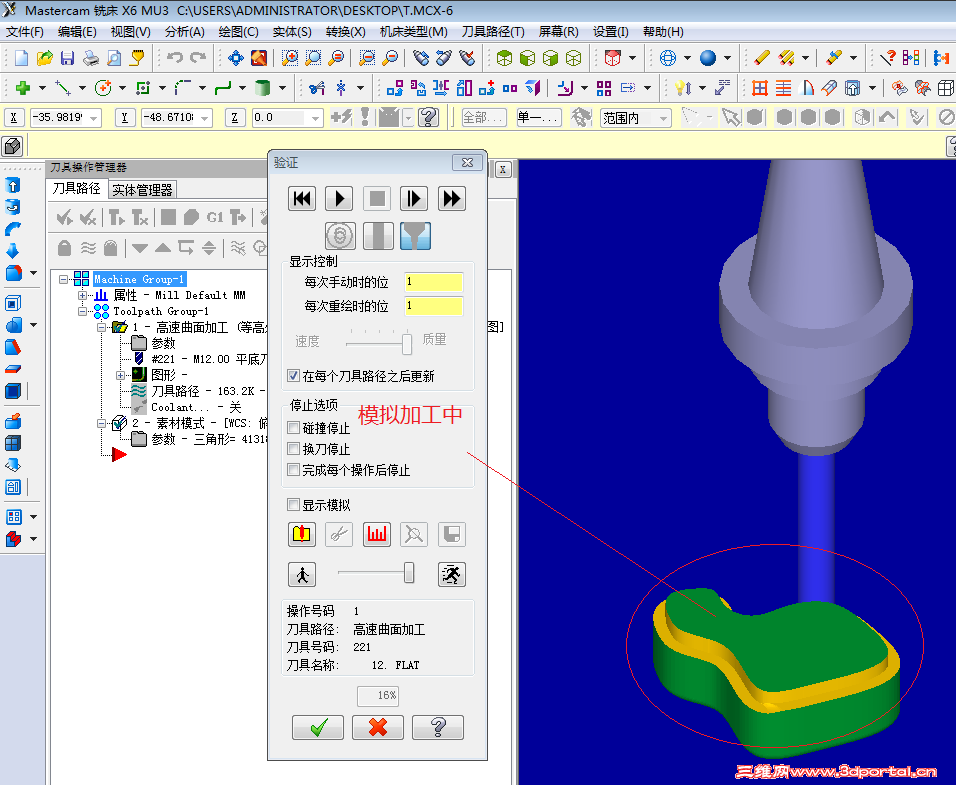Open a file with the folder icon
Screen dimensions: 956x785
(45, 58)
